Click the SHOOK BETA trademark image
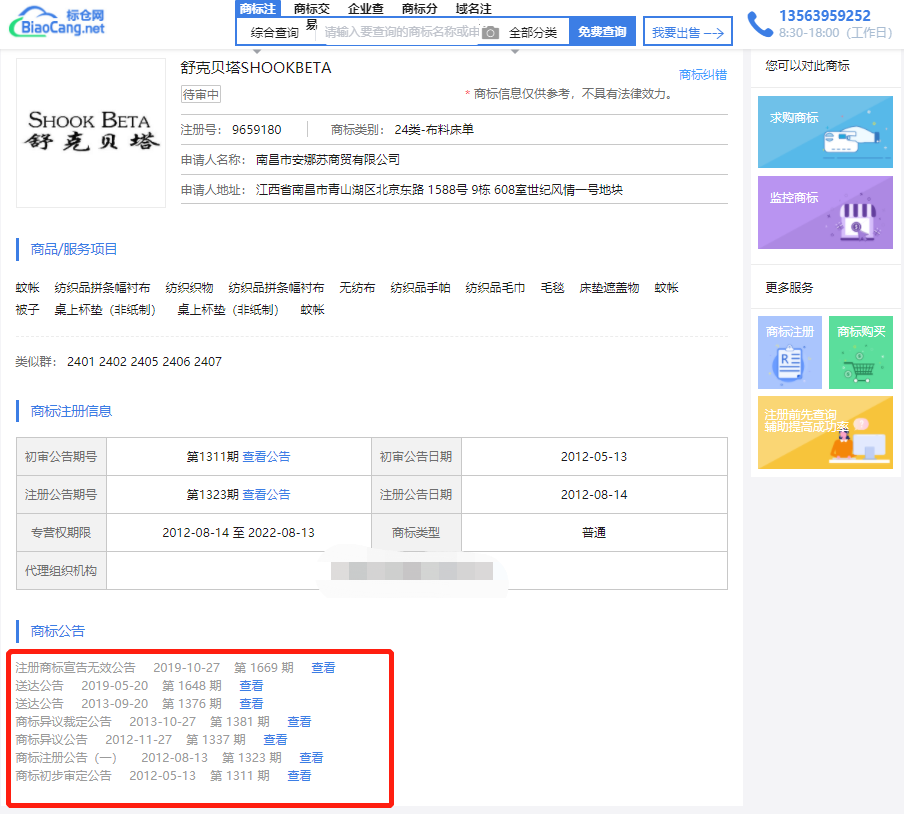Image resolution: width=904 pixels, height=828 pixels. pos(91,133)
